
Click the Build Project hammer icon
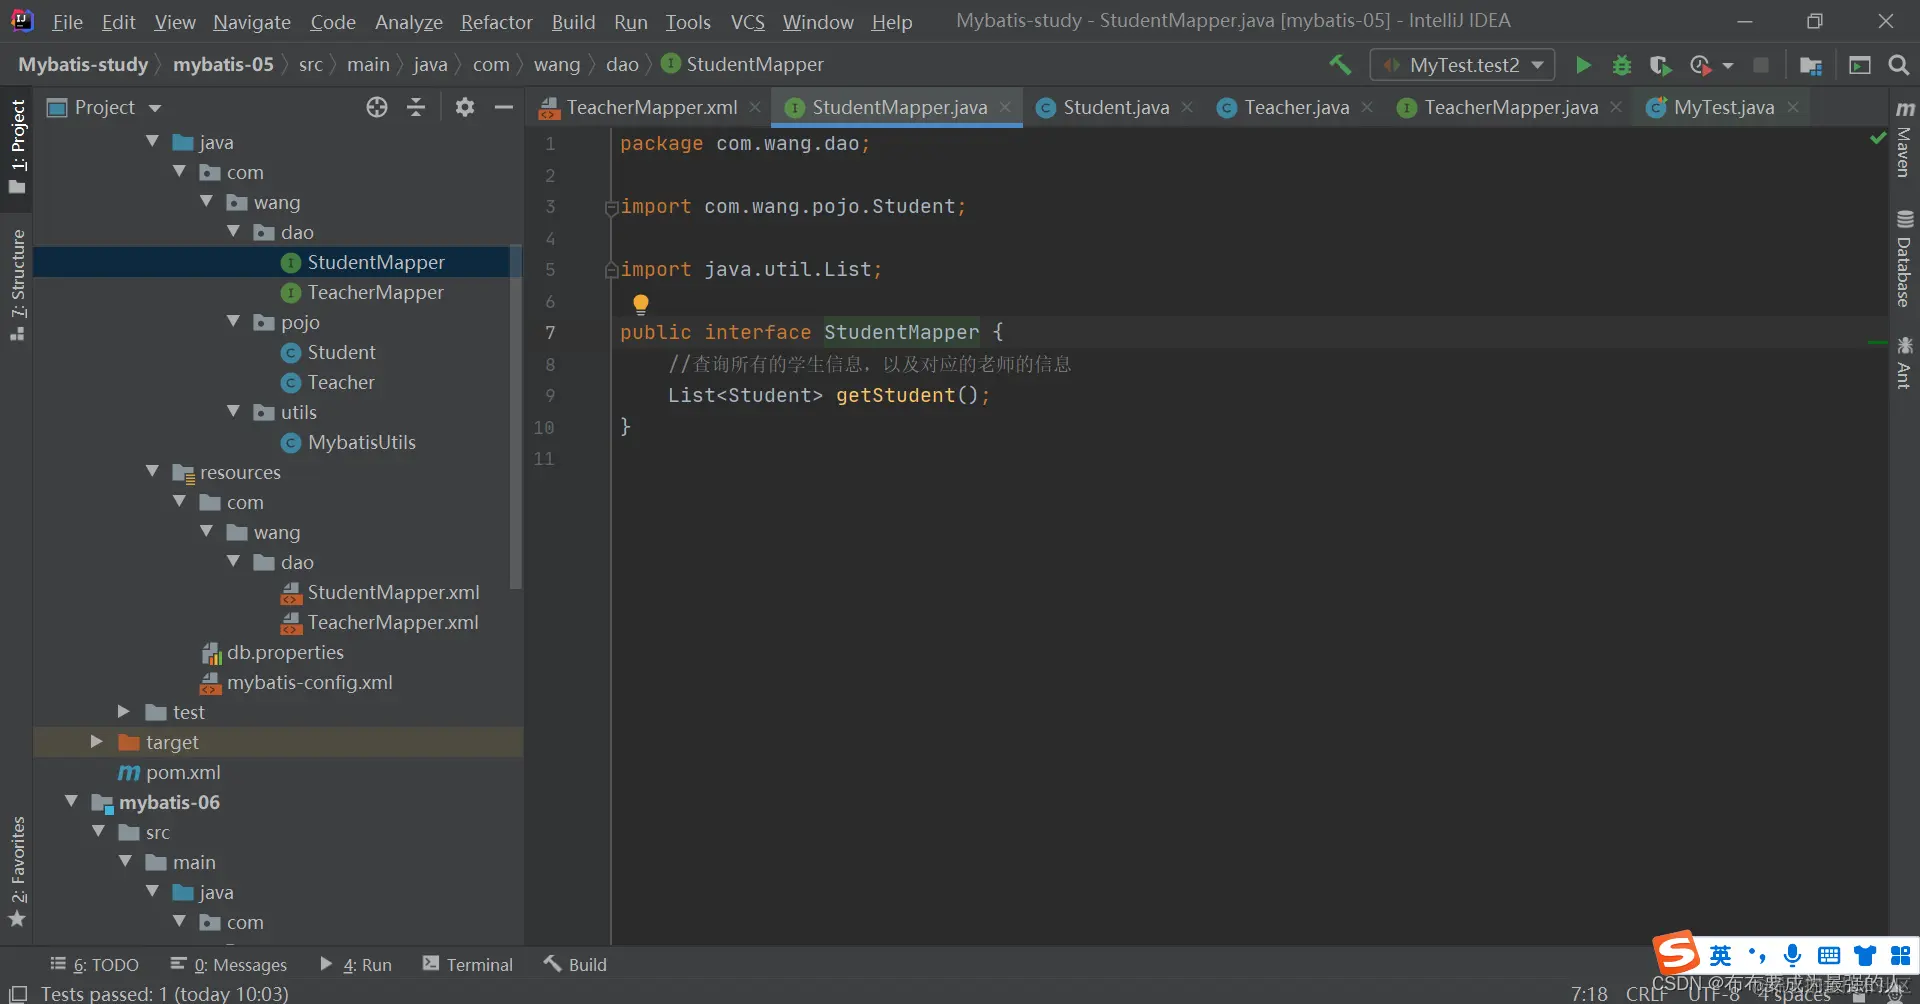point(1339,65)
